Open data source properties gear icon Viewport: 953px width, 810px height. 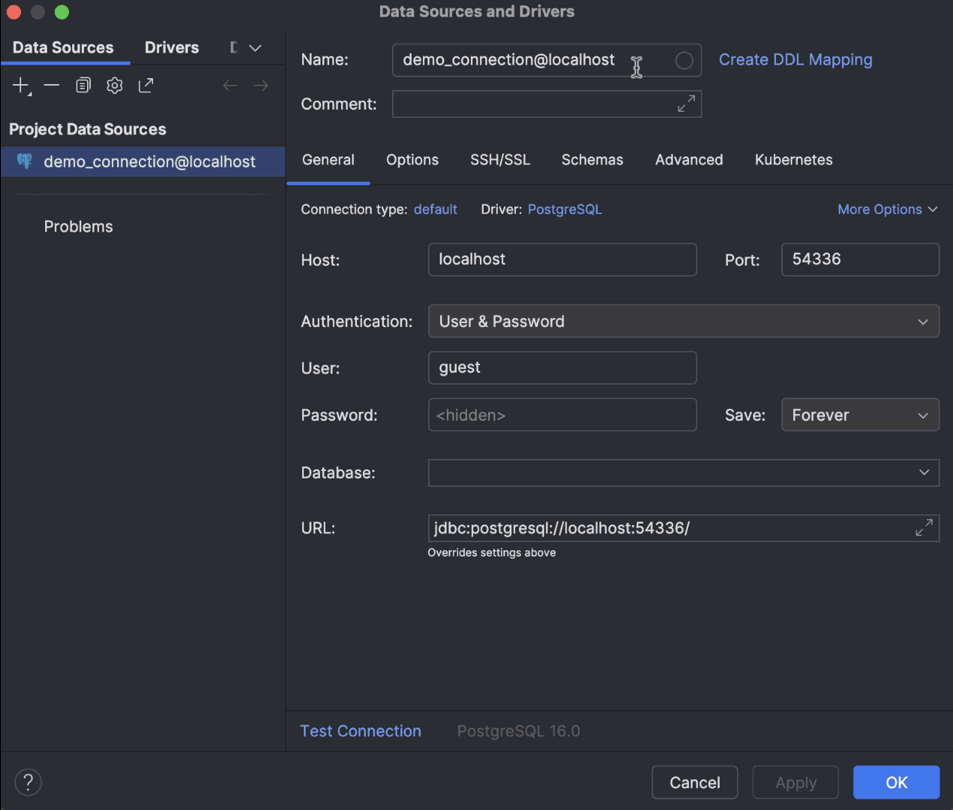pyautogui.click(x=114, y=86)
